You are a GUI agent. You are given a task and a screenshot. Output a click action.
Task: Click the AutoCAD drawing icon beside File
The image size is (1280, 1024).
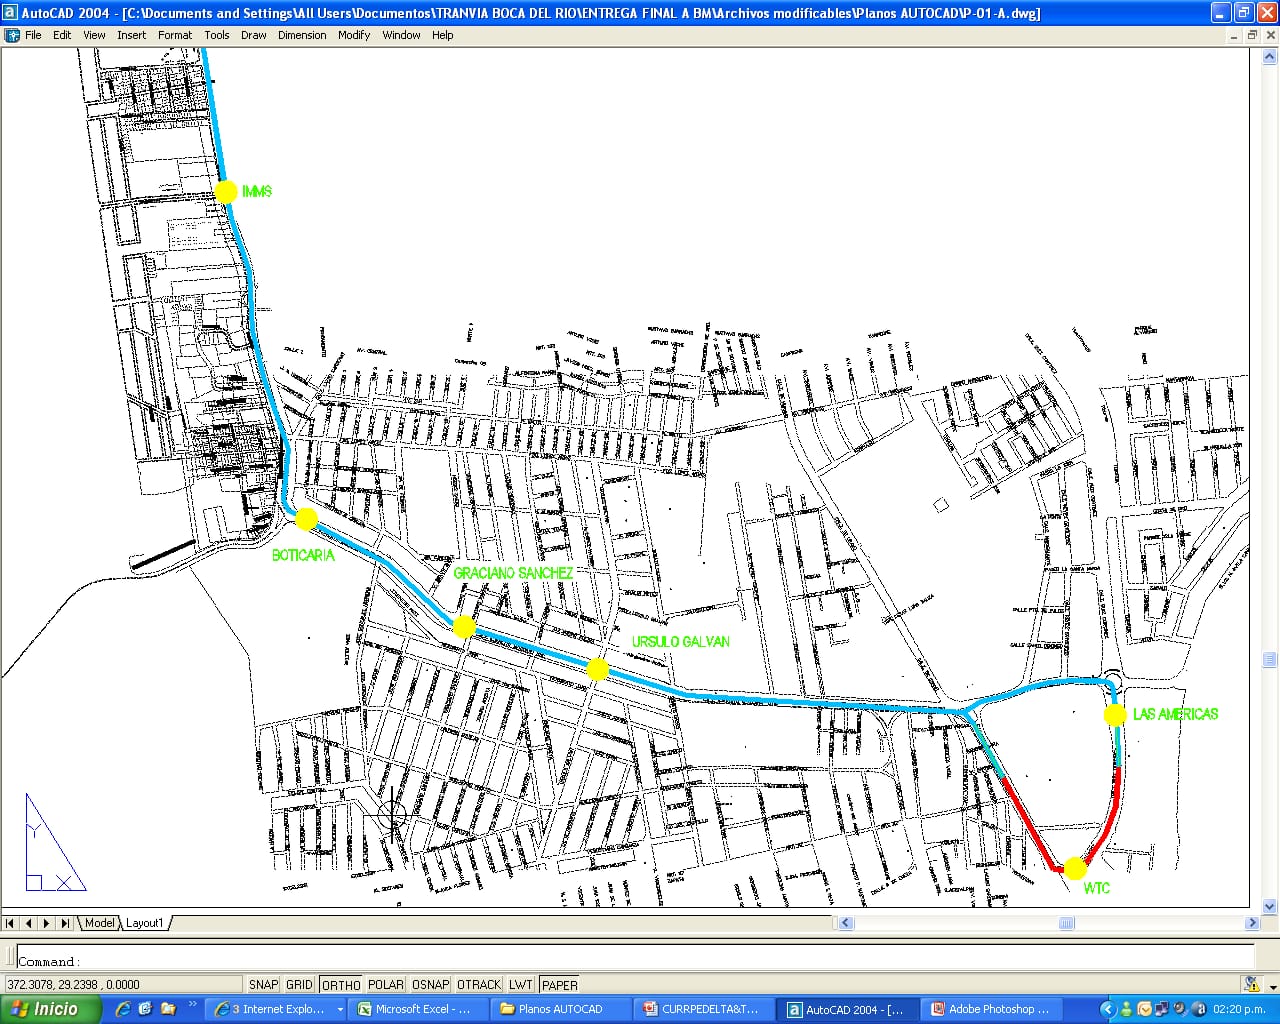point(12,35)
